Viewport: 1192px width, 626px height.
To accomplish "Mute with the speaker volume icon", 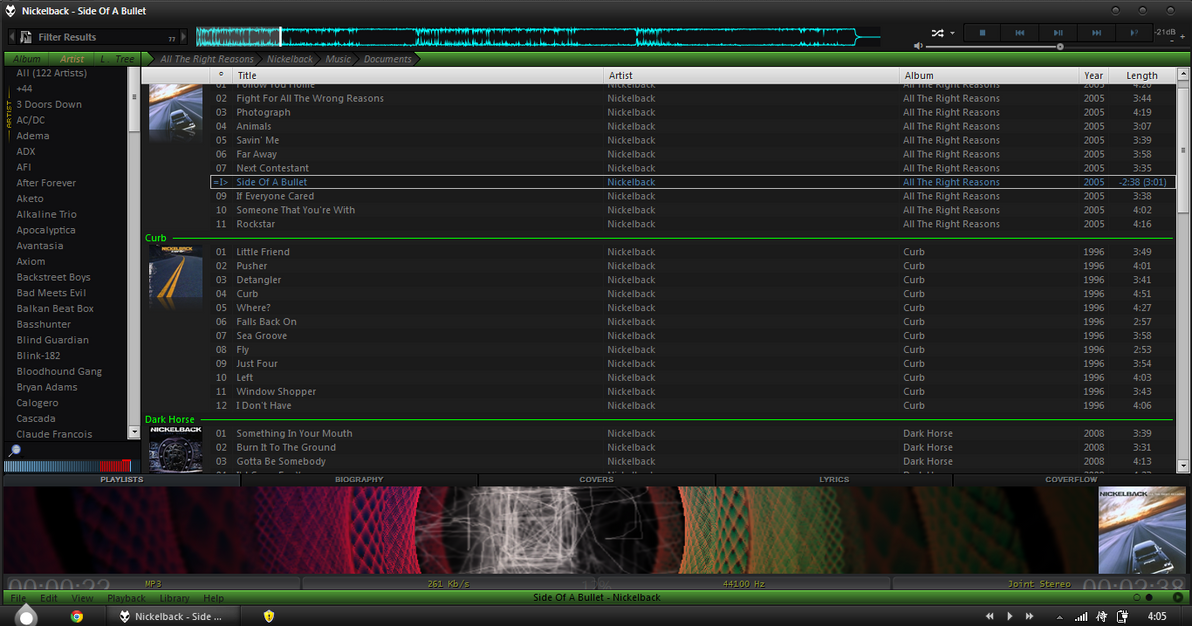I will pos(918,46).
